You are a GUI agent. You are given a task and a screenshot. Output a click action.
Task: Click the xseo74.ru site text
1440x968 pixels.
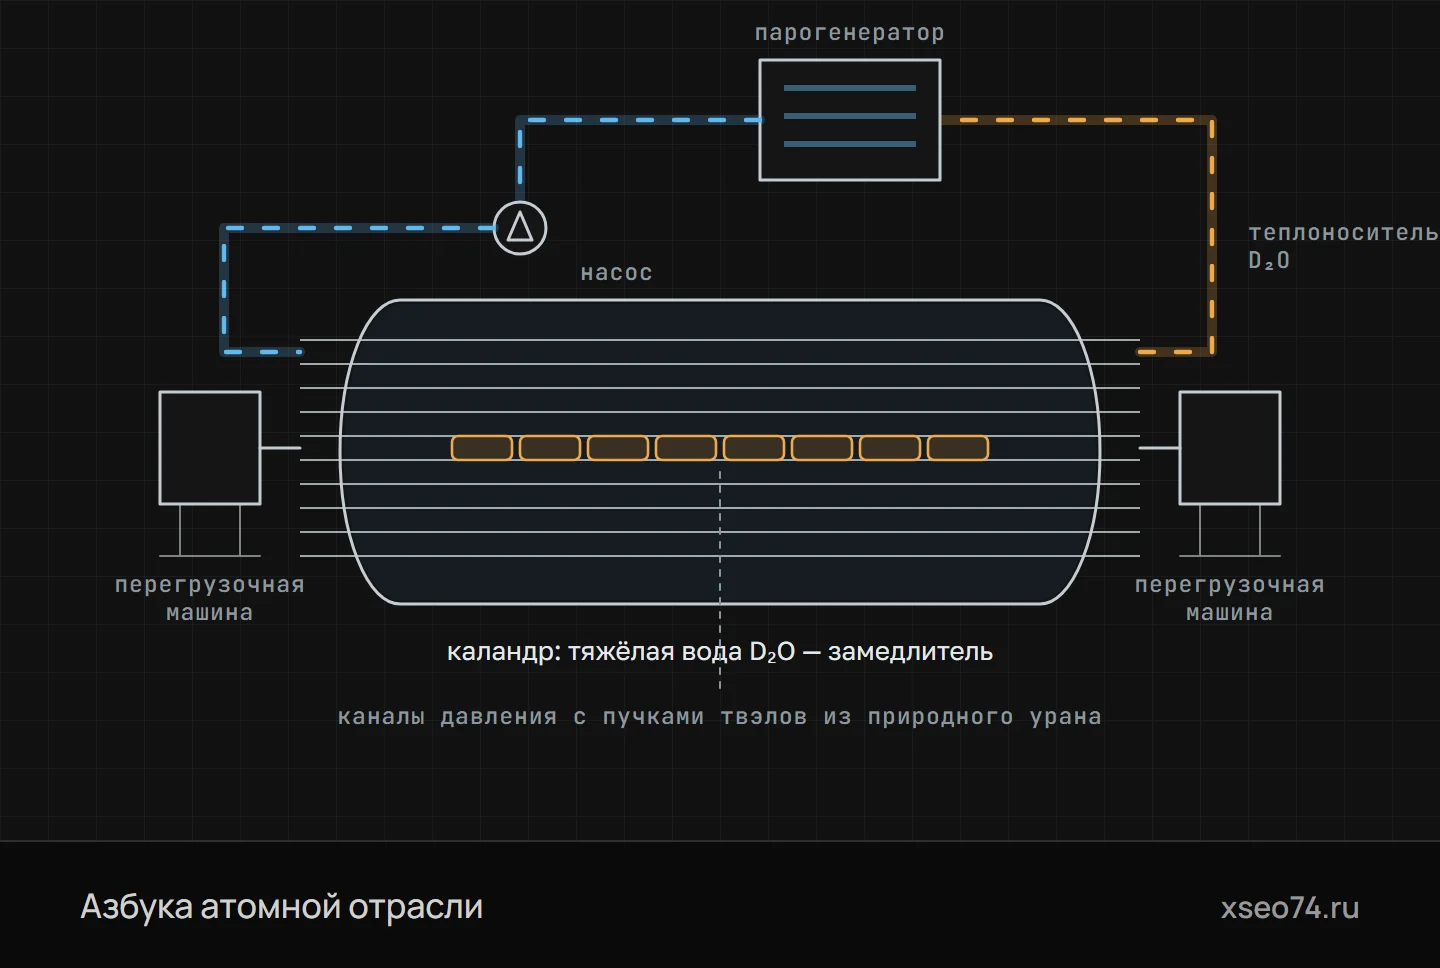pyautogui.click(x=1290, y=908)
